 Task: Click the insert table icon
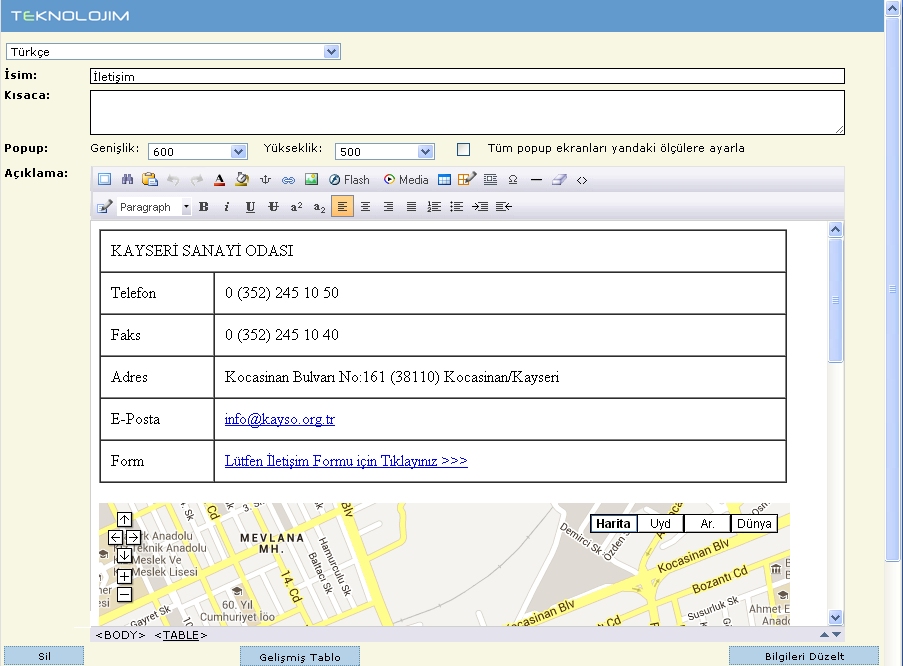(x=444, y=180)
